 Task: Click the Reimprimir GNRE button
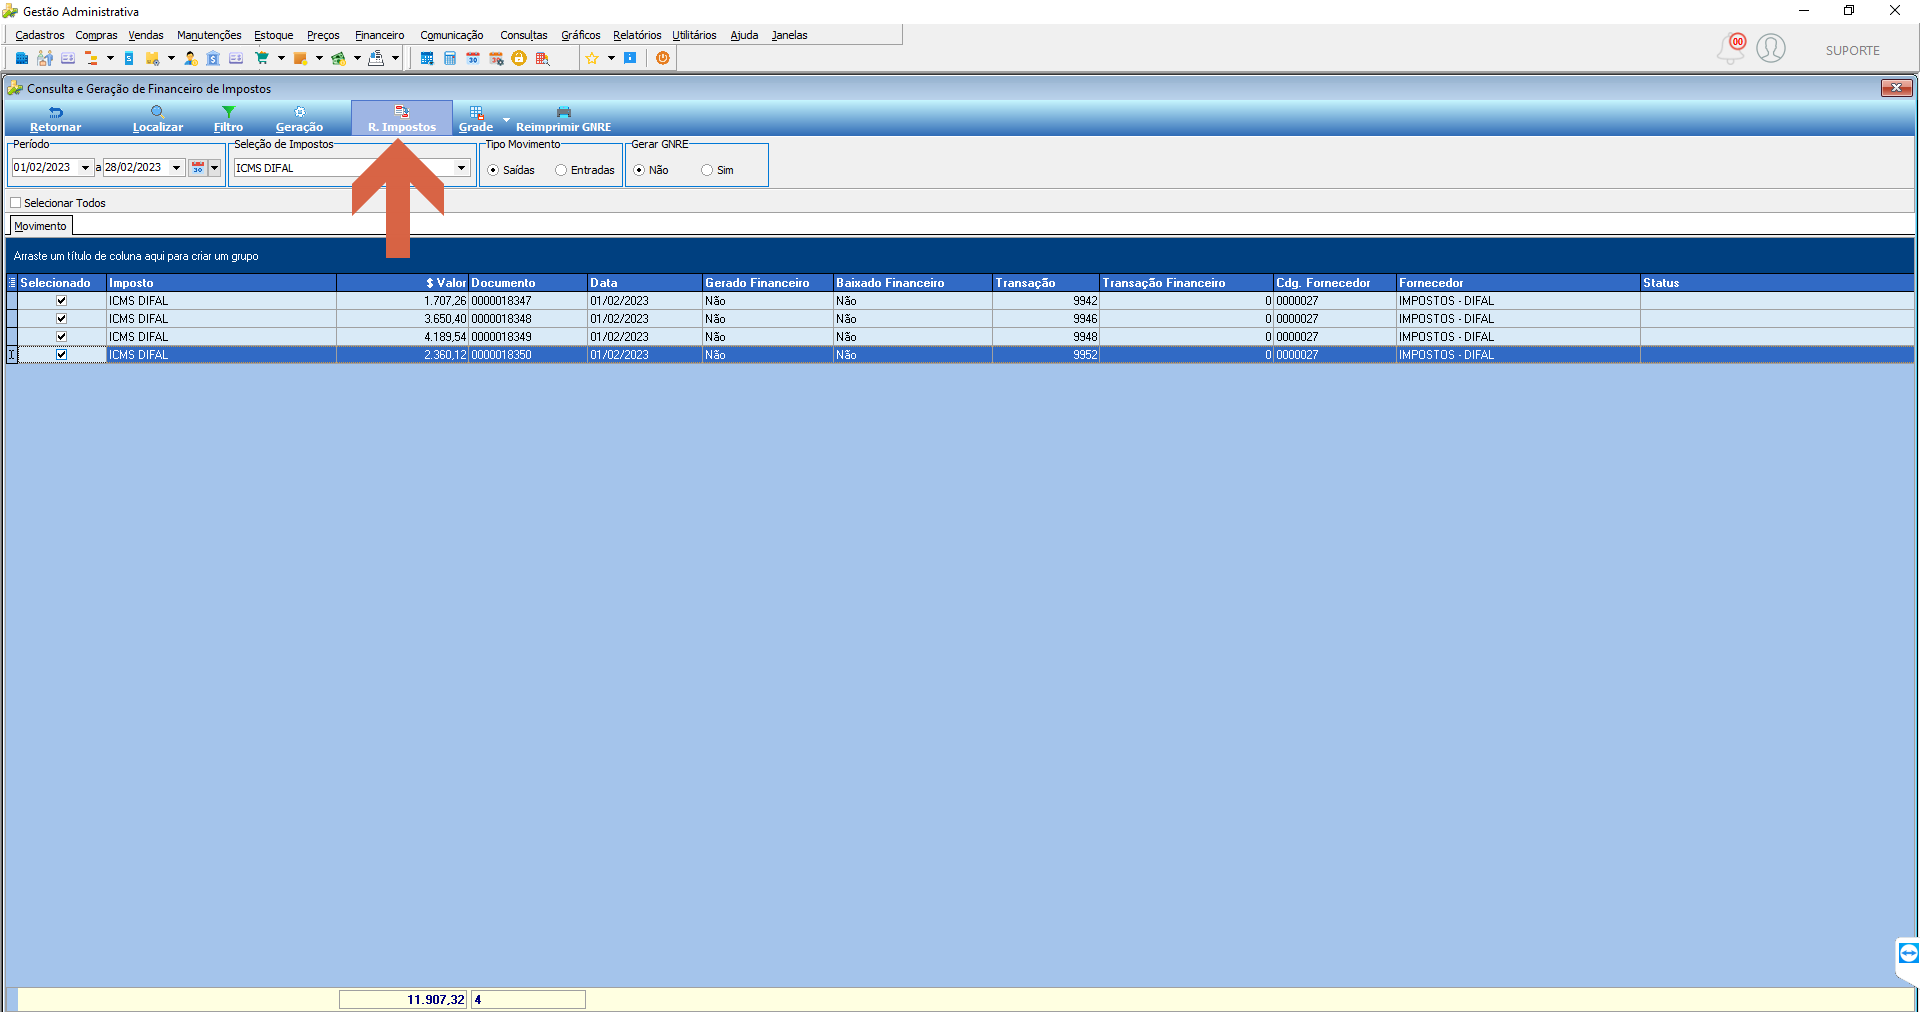[x=563, y=119]
